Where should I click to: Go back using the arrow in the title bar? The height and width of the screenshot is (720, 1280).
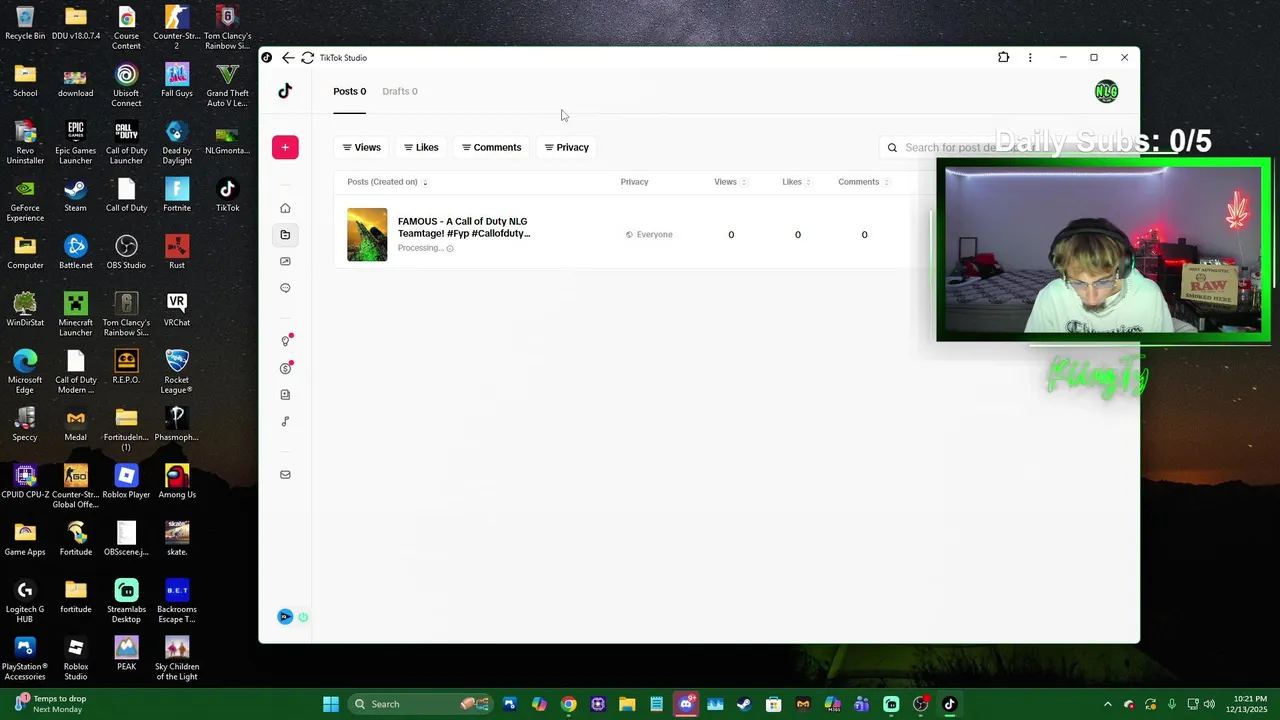tap(288, 58)
